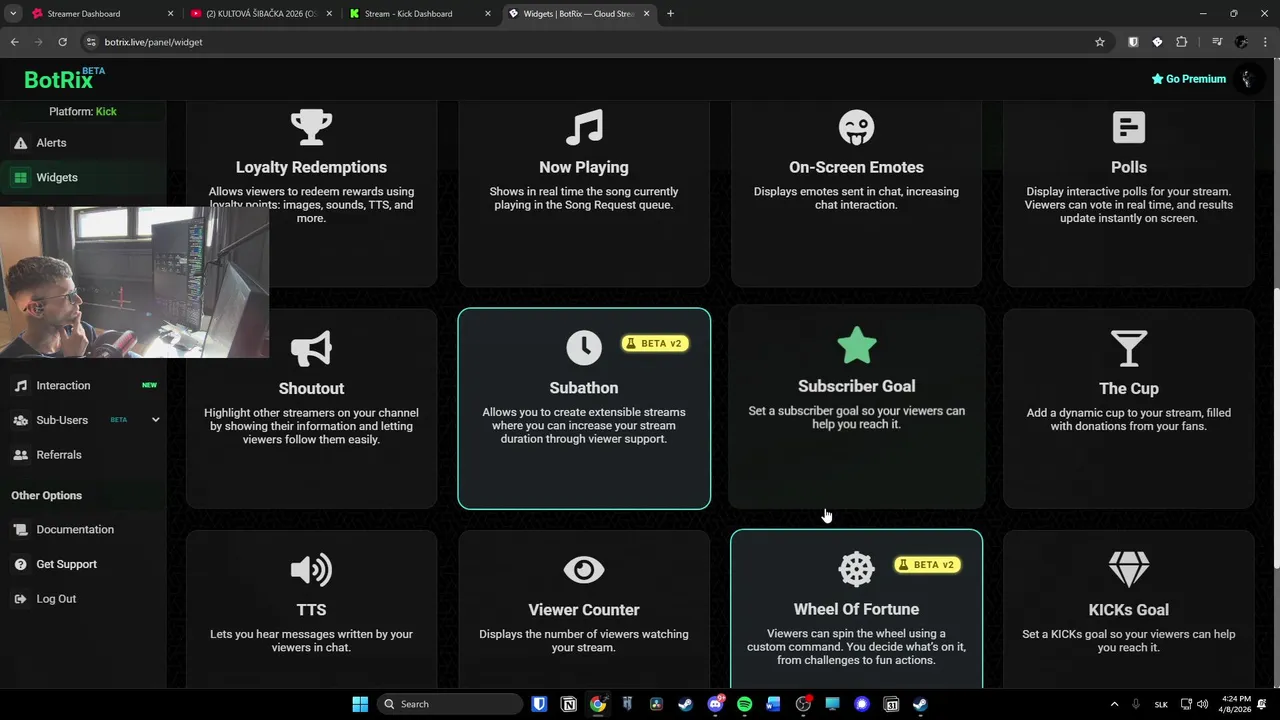
Task: Open the tab search dropdown arrow
Action: [x=14, y=13]
